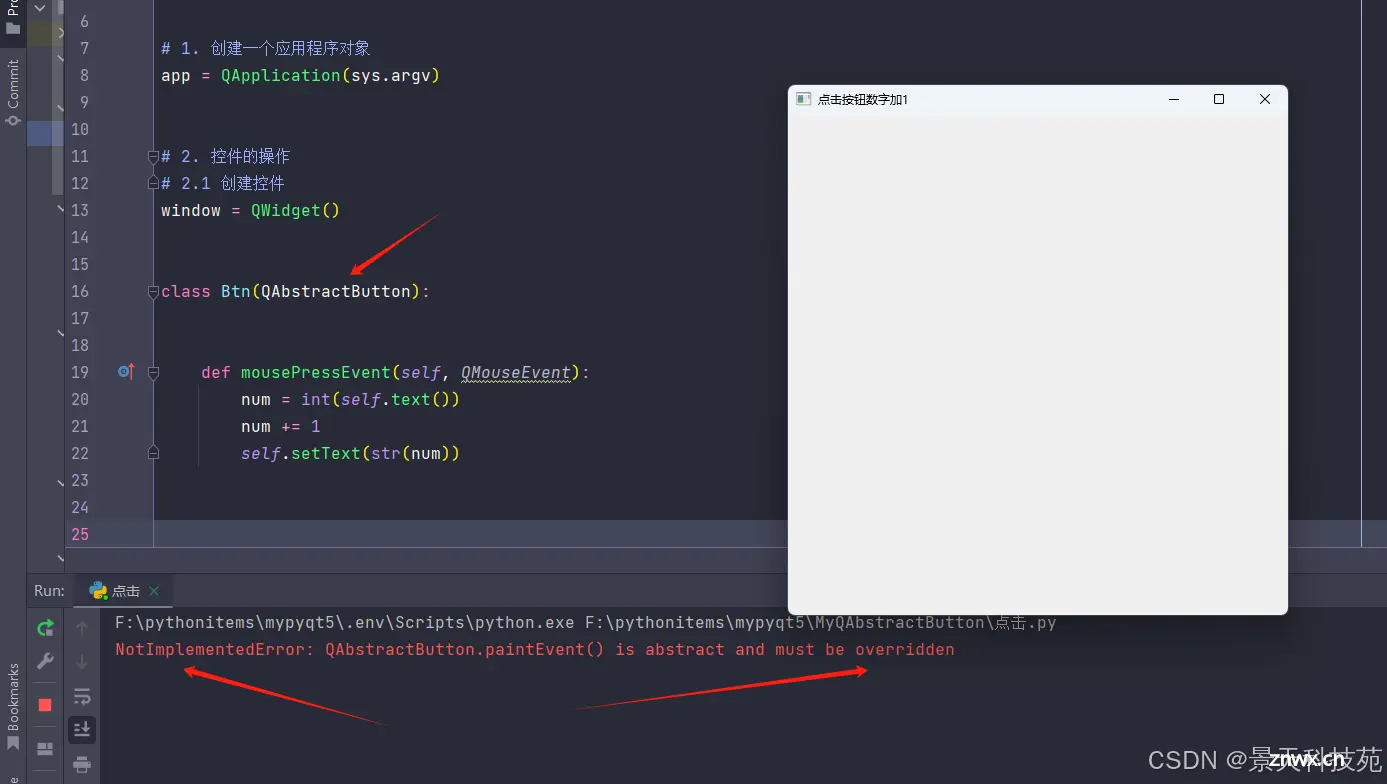1387x784 pixels.
Task: Open the Project tool window tab
Action: tap(13, 18)
